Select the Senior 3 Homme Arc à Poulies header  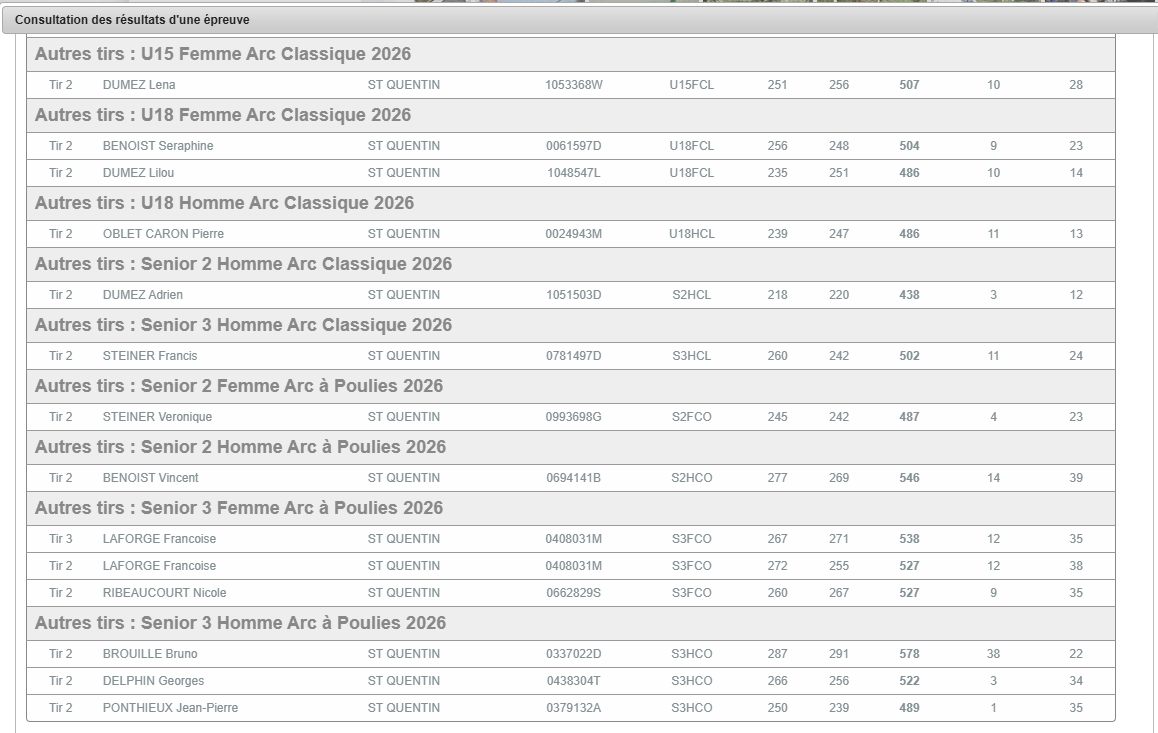point(240,623)
